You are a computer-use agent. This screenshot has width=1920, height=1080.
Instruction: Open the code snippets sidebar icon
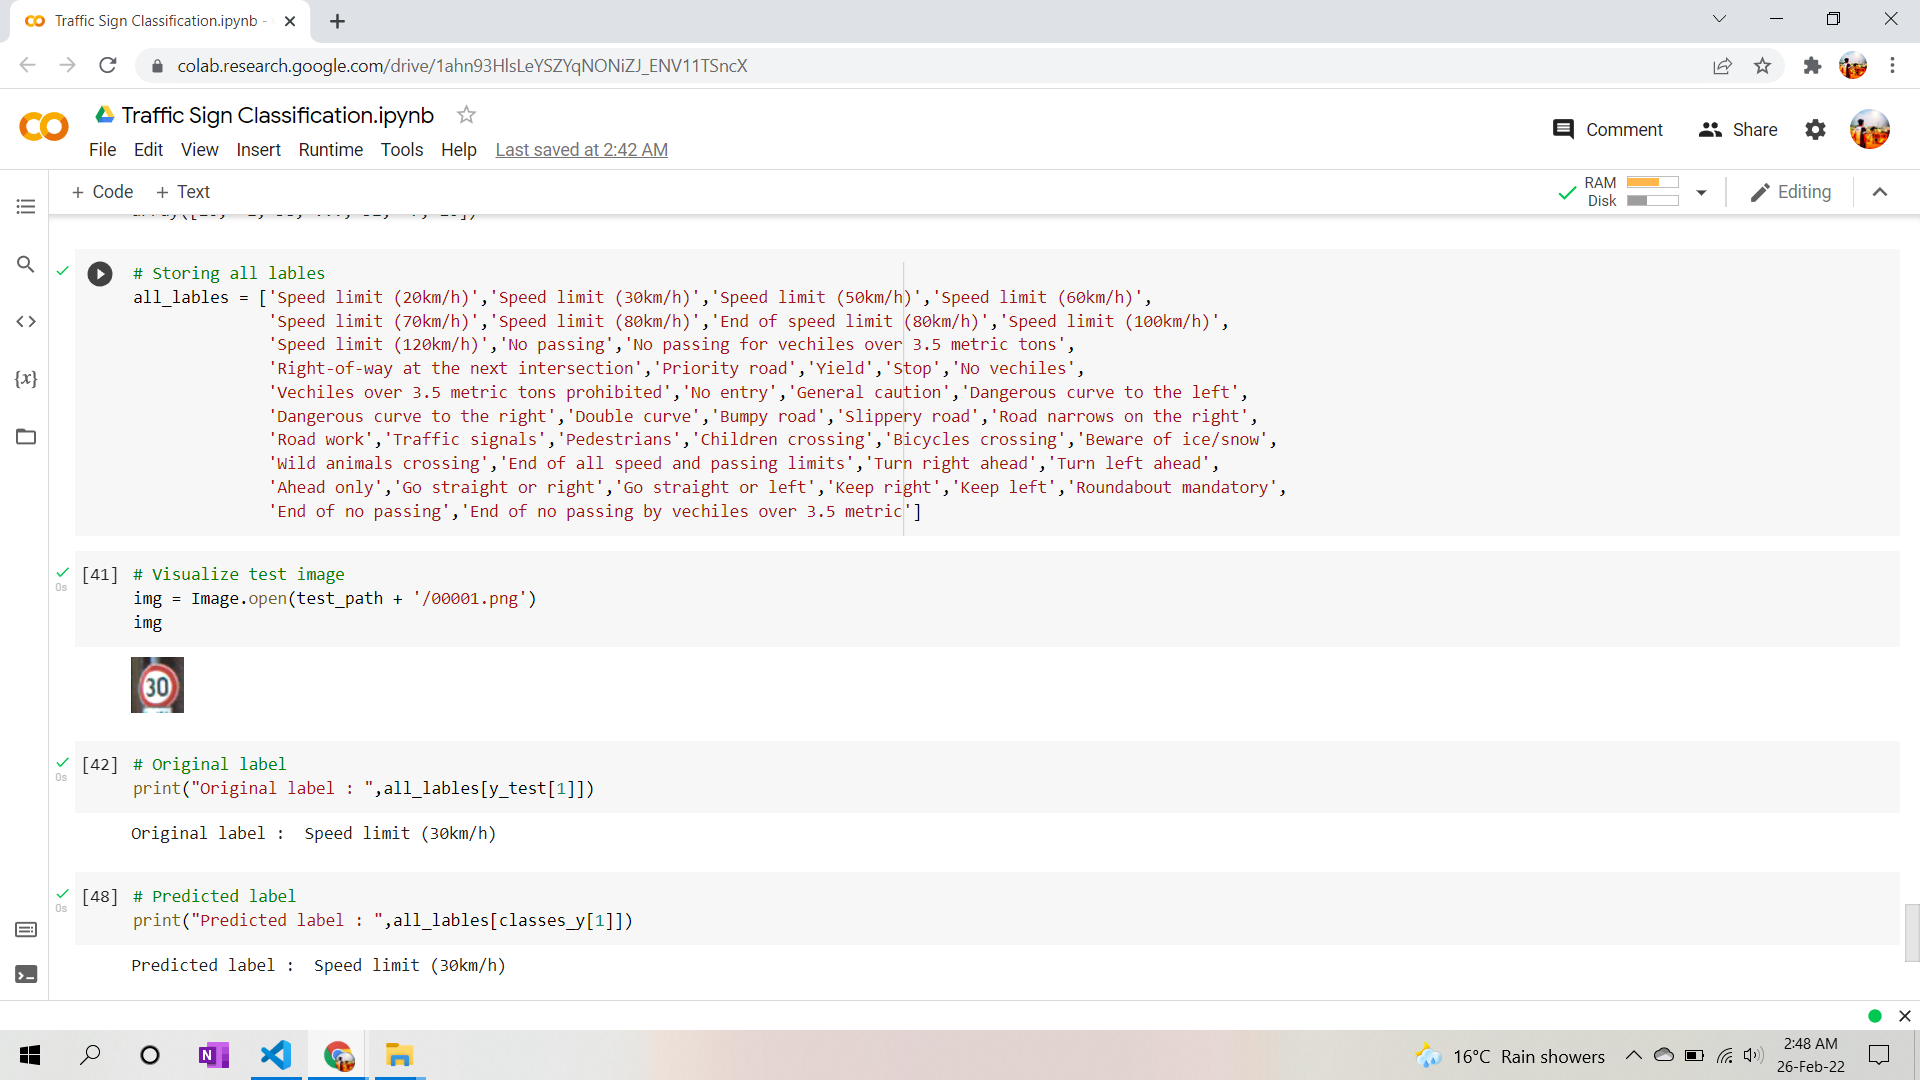tap(26, 322)
